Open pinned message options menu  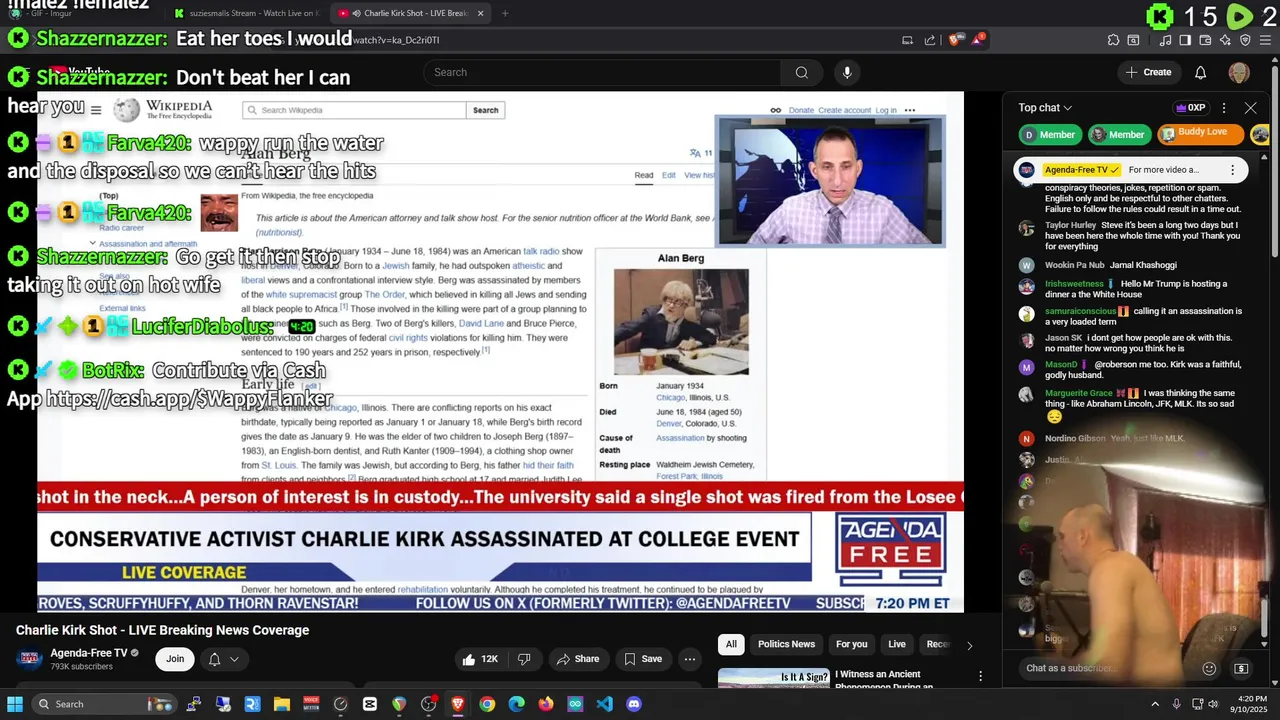1232,170
